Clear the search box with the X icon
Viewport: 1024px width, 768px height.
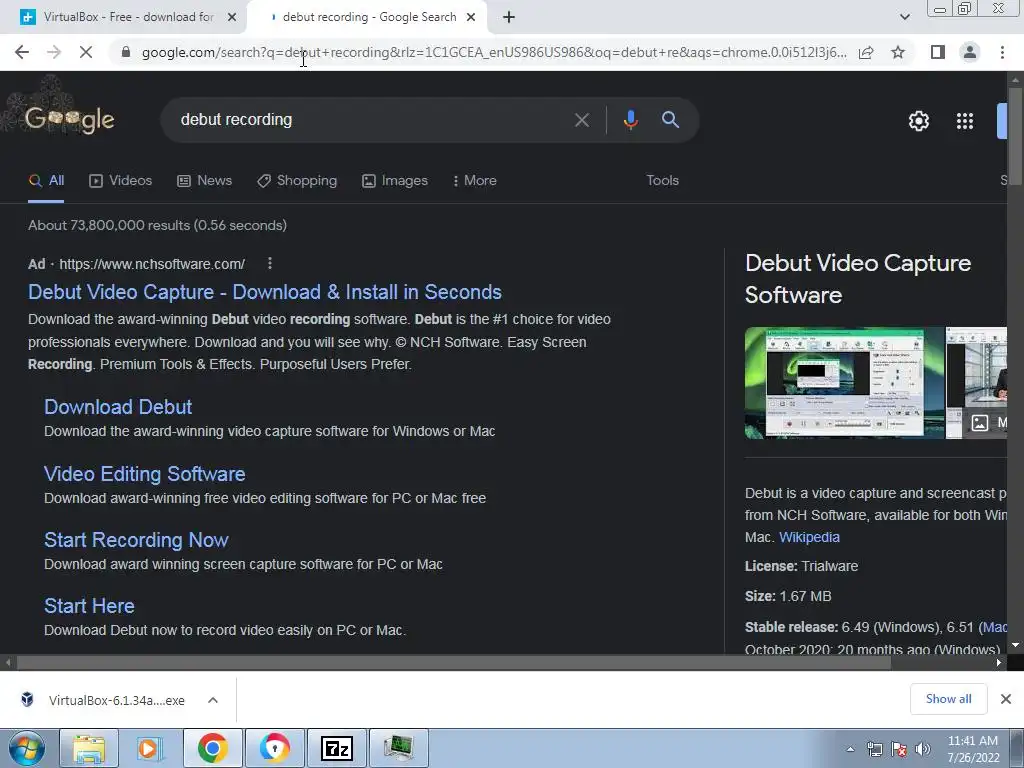[581, 120]
